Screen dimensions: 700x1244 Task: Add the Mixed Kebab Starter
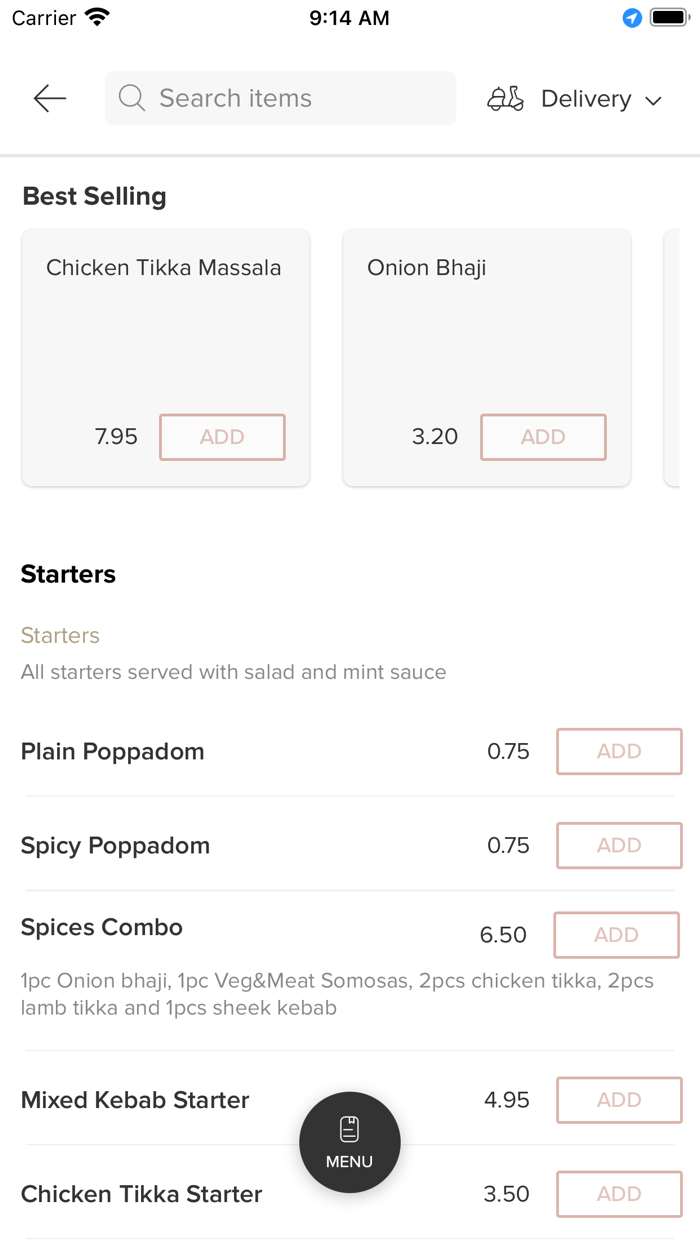(618, 1100)
